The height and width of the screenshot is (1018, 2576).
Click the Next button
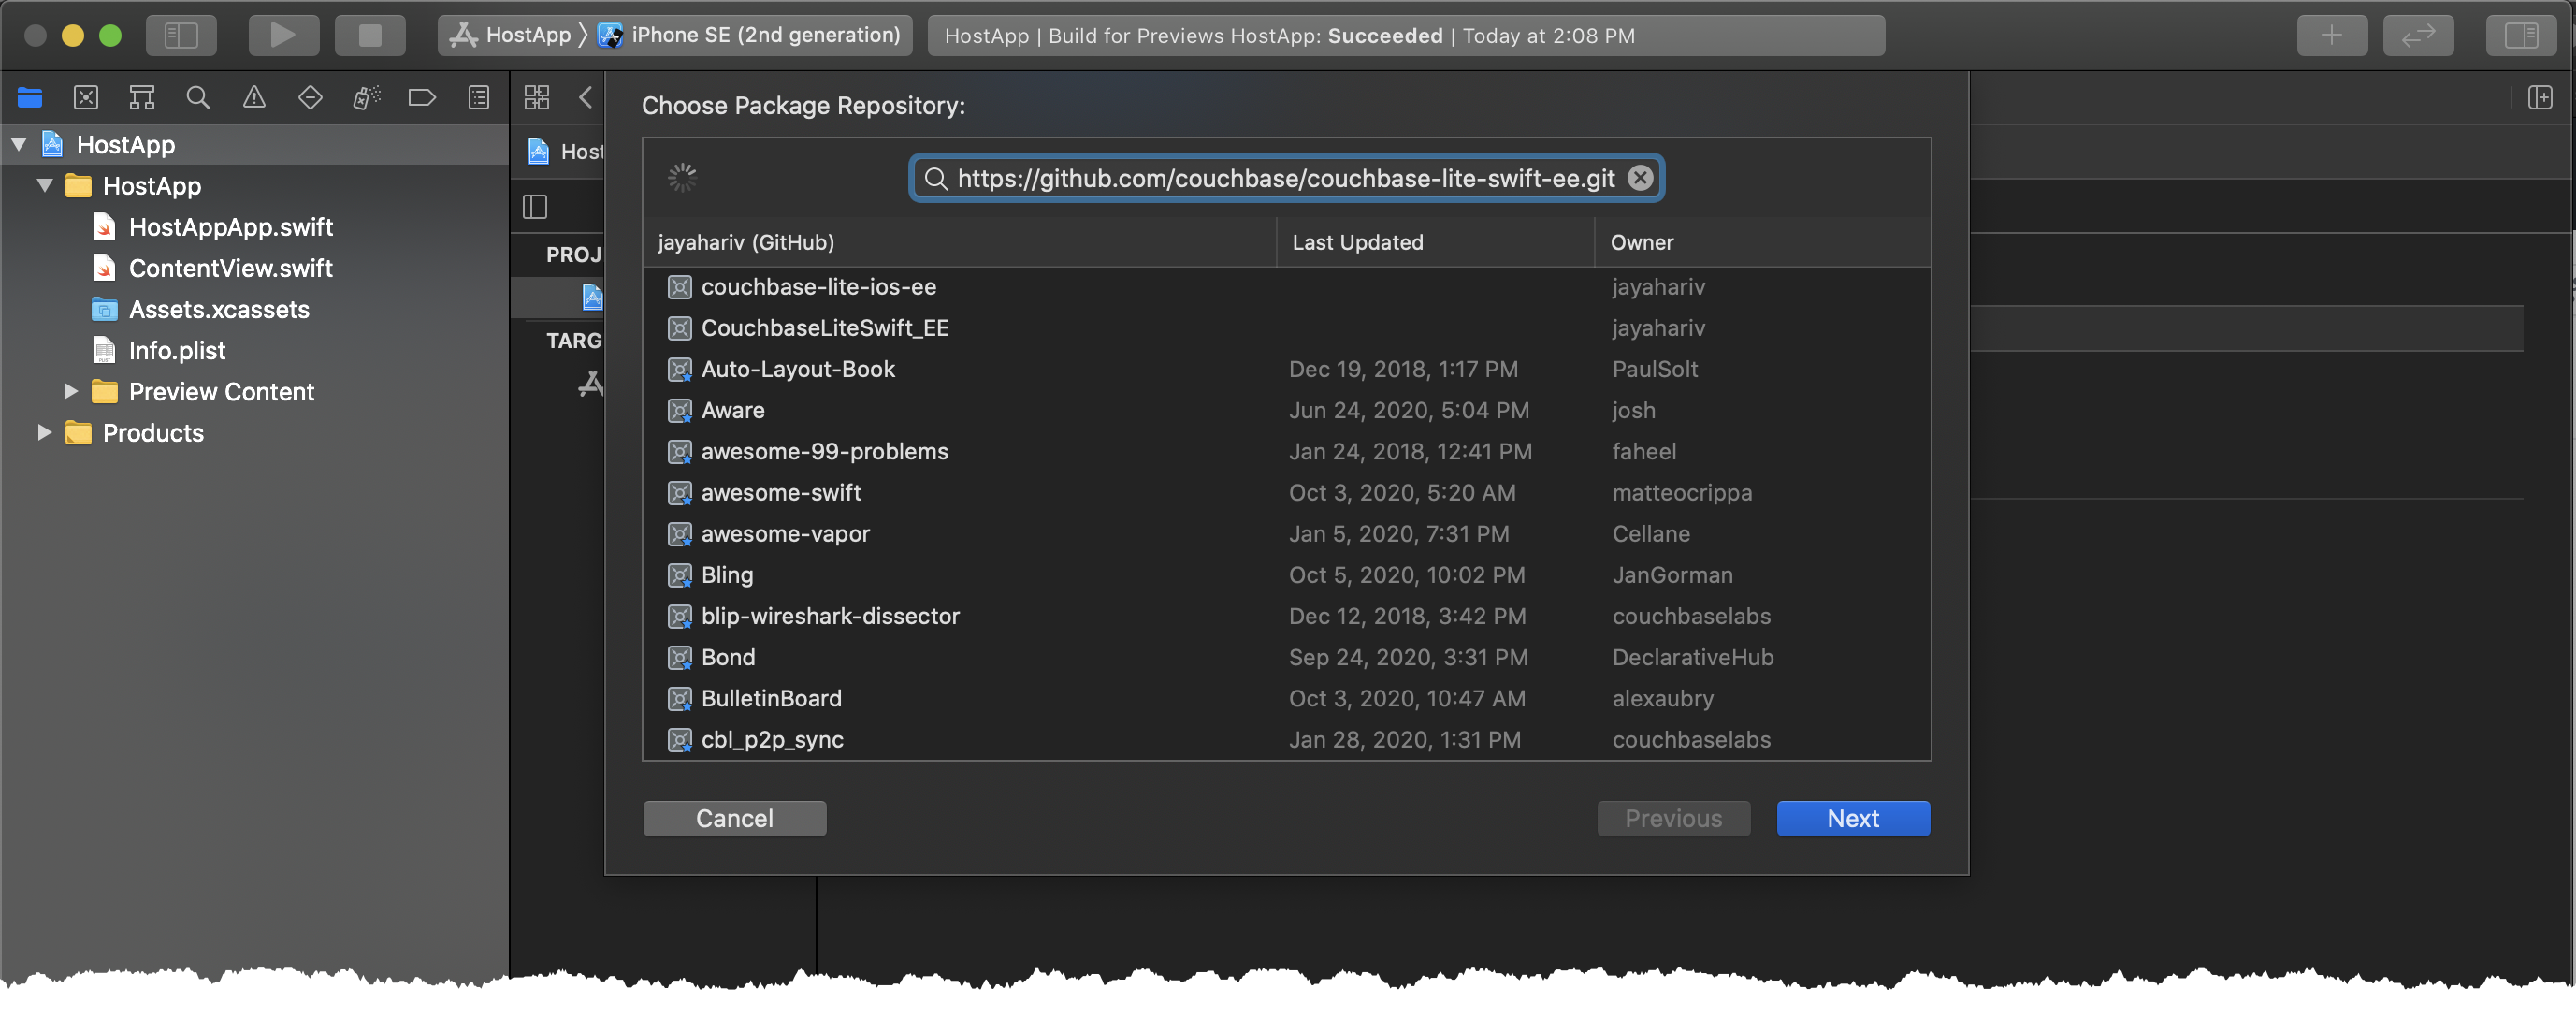[1852, 818]
